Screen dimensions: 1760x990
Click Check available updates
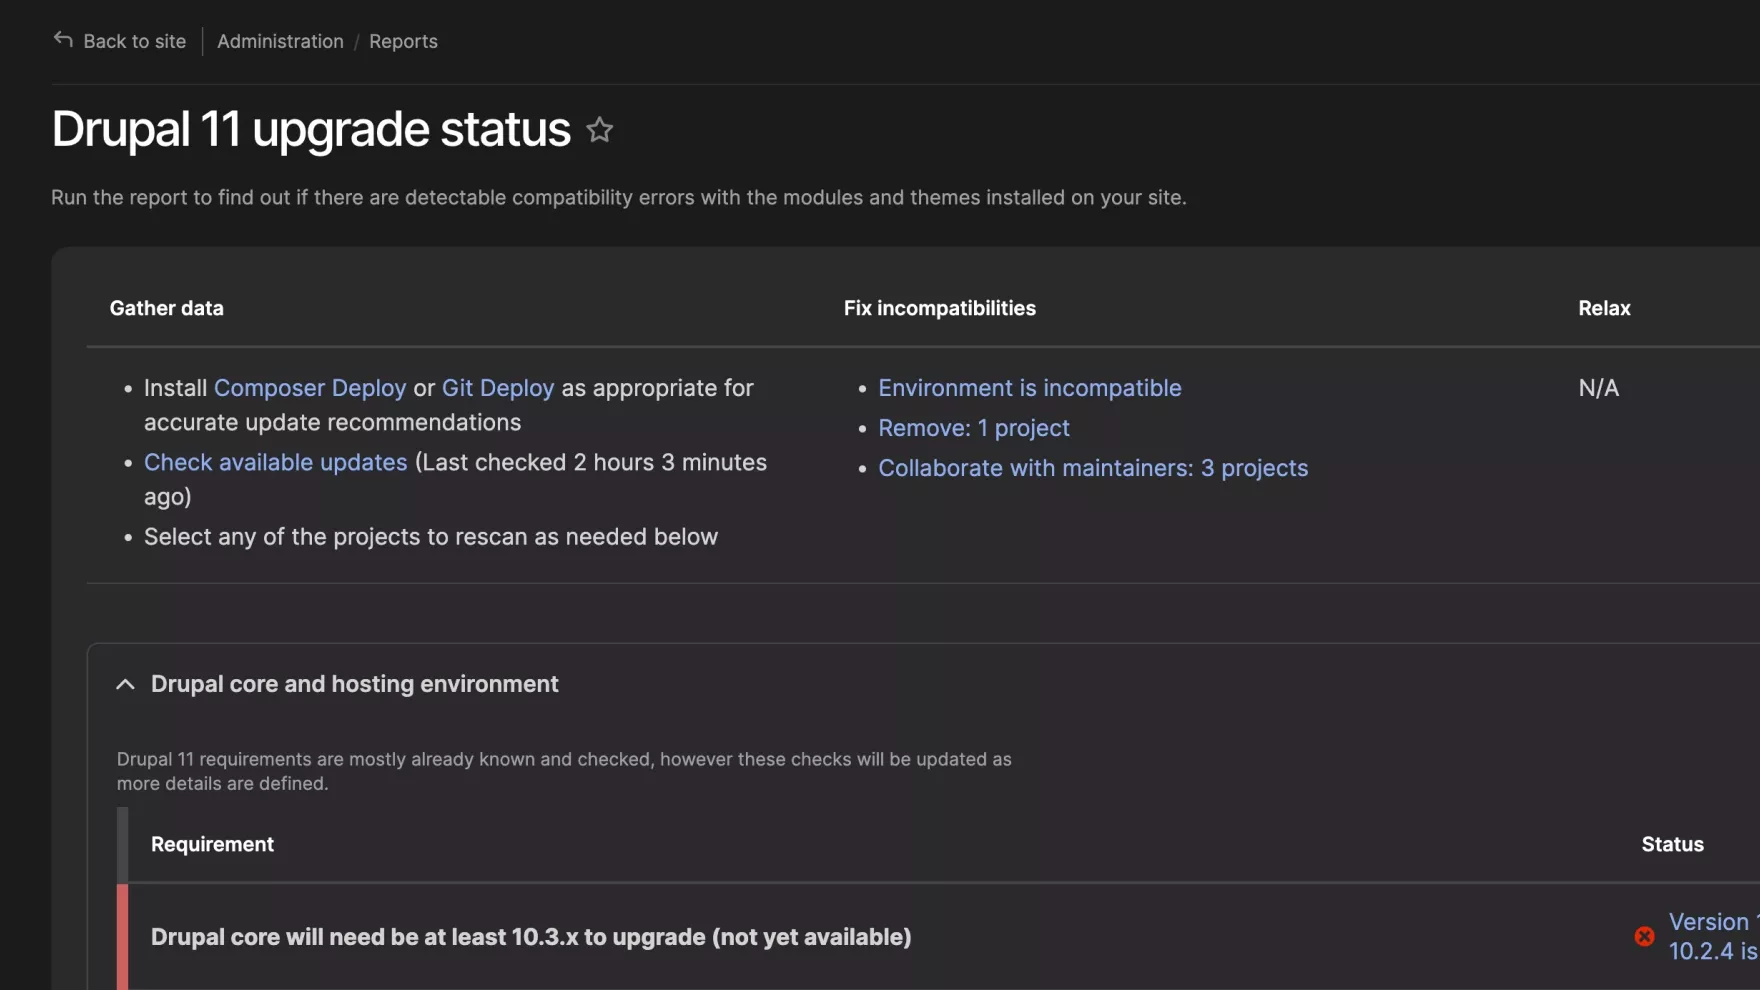click(276, 462)
